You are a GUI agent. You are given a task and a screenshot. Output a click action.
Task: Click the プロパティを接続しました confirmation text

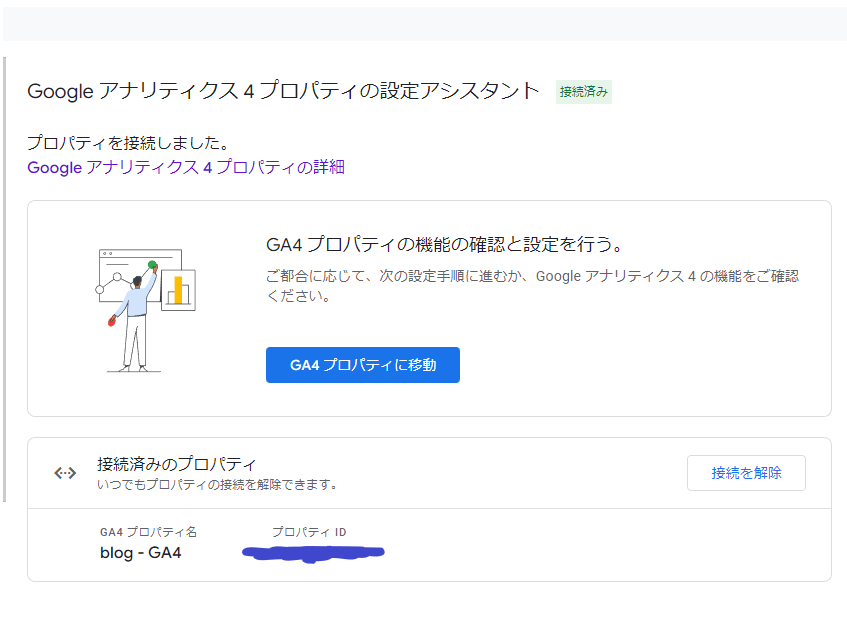(x=127, y=143)
